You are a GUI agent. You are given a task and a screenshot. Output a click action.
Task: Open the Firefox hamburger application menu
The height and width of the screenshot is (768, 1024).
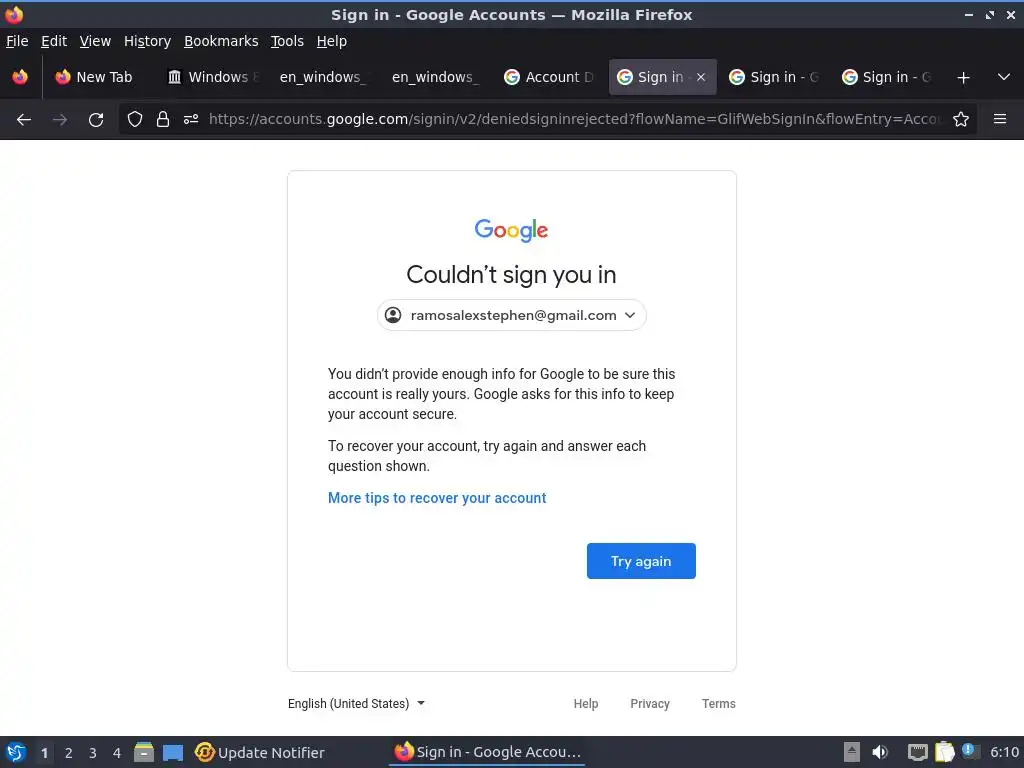(1000, 119)
